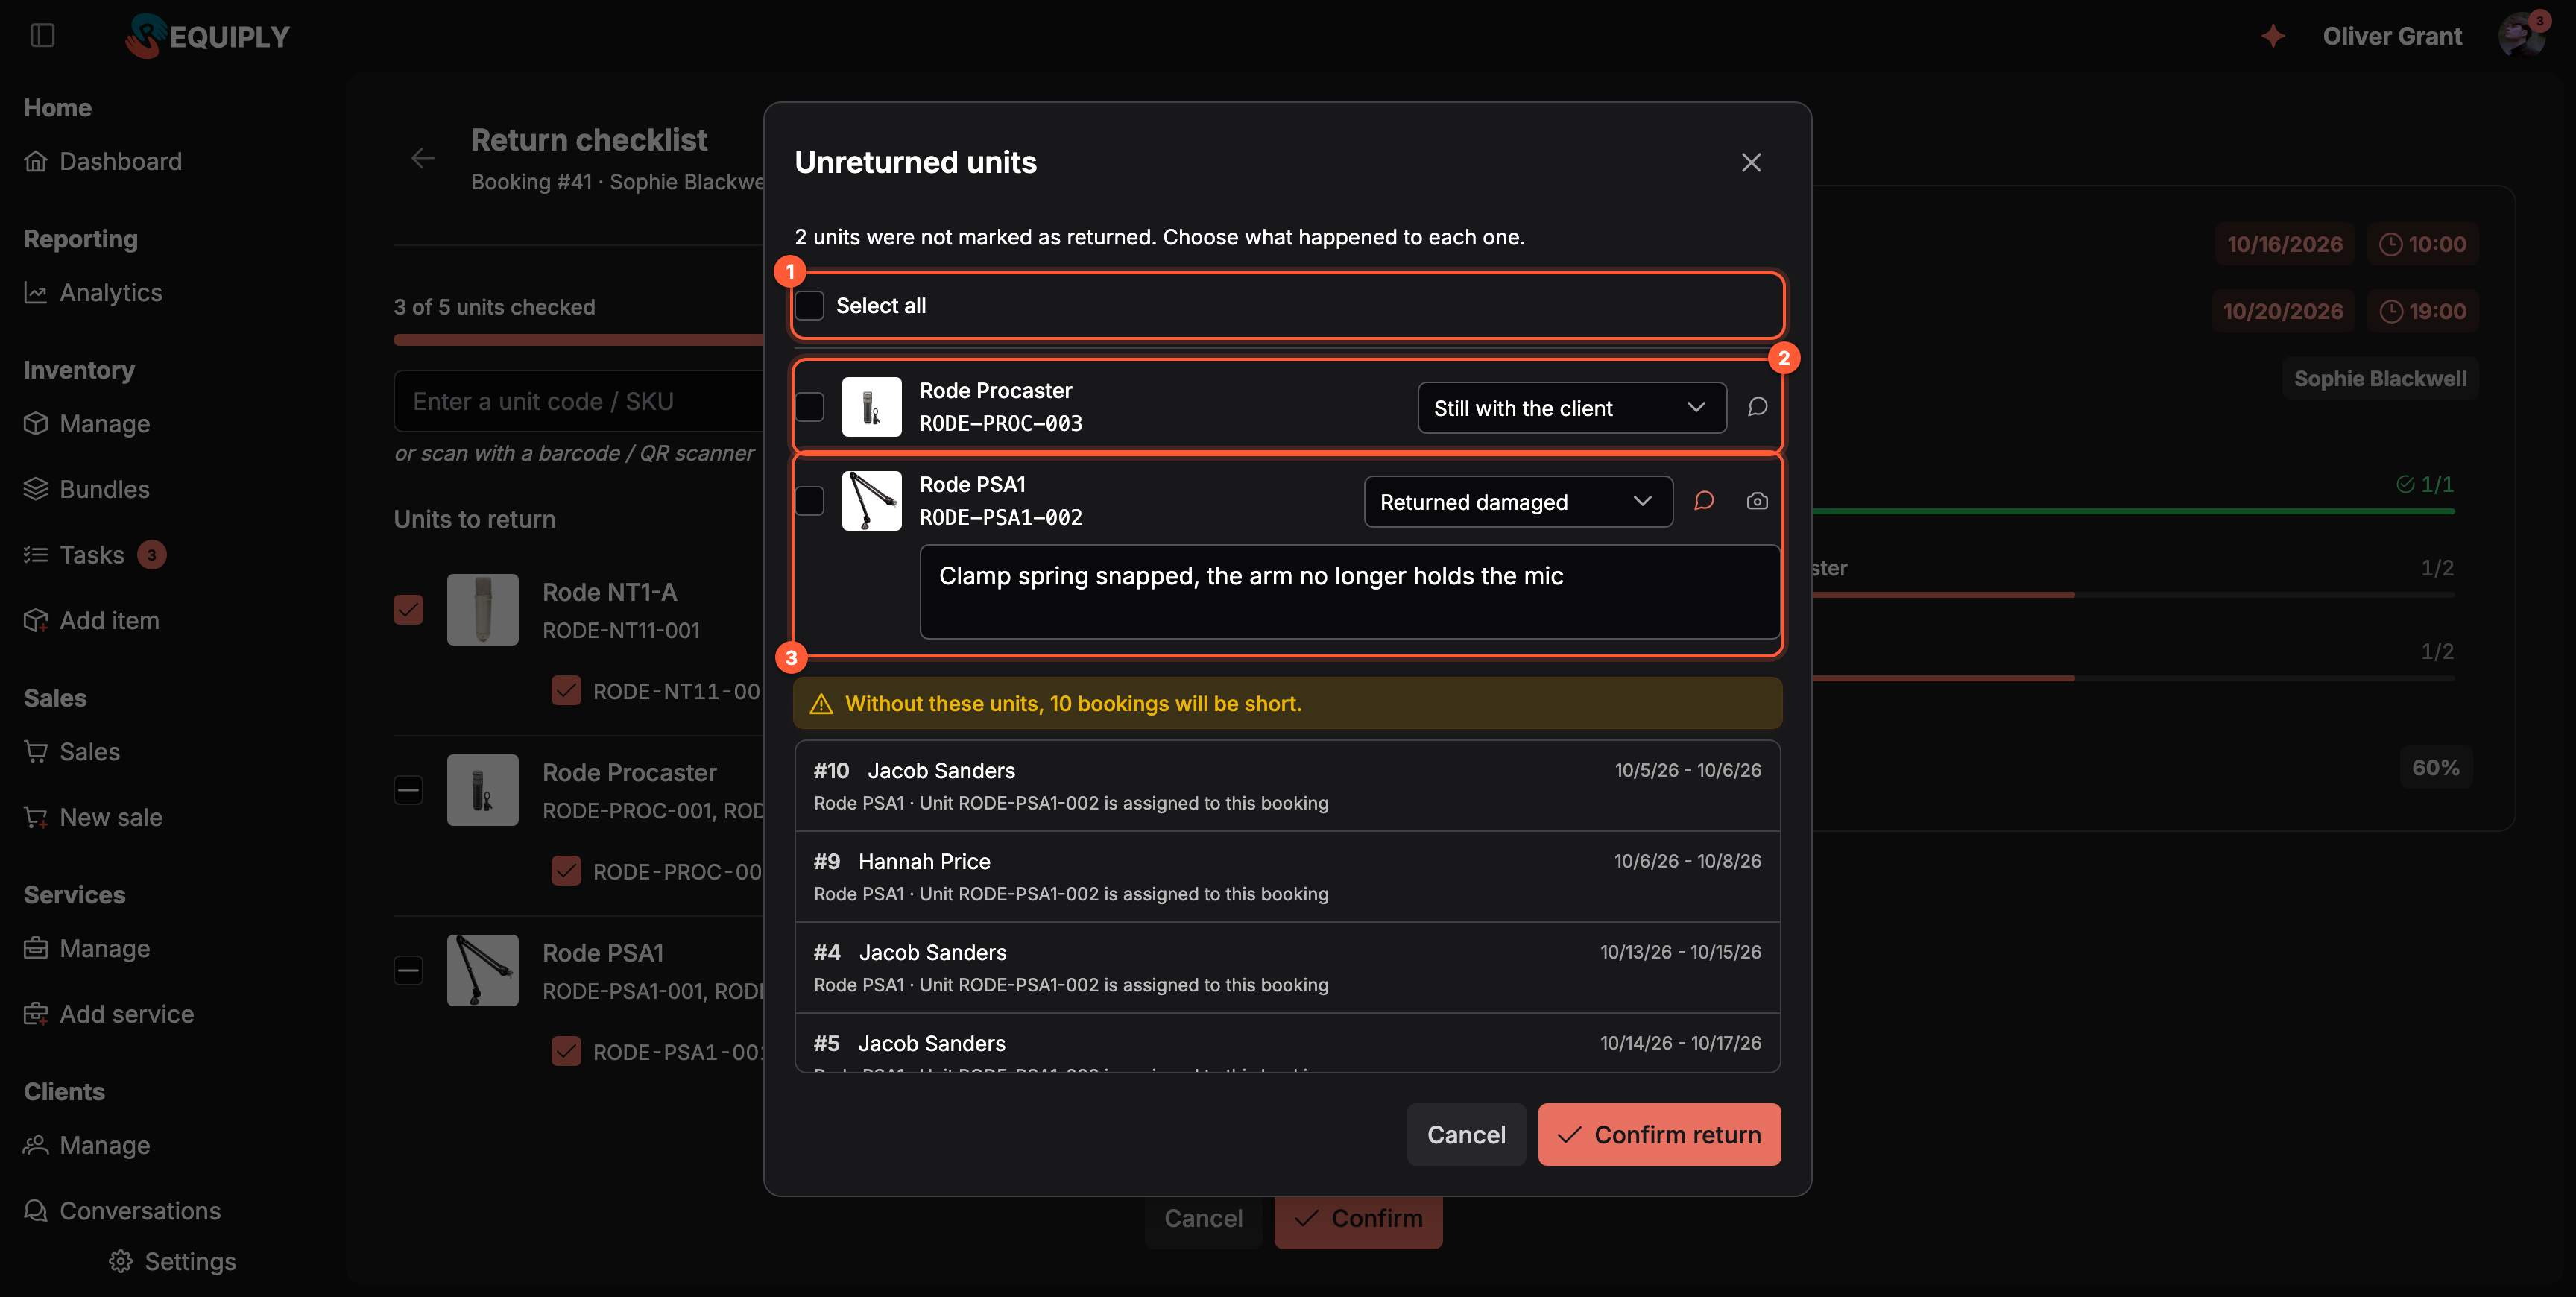Open comment for Rode Procaster unit
Viewport: 2576px width, 1297px height.
[1757, 407]
